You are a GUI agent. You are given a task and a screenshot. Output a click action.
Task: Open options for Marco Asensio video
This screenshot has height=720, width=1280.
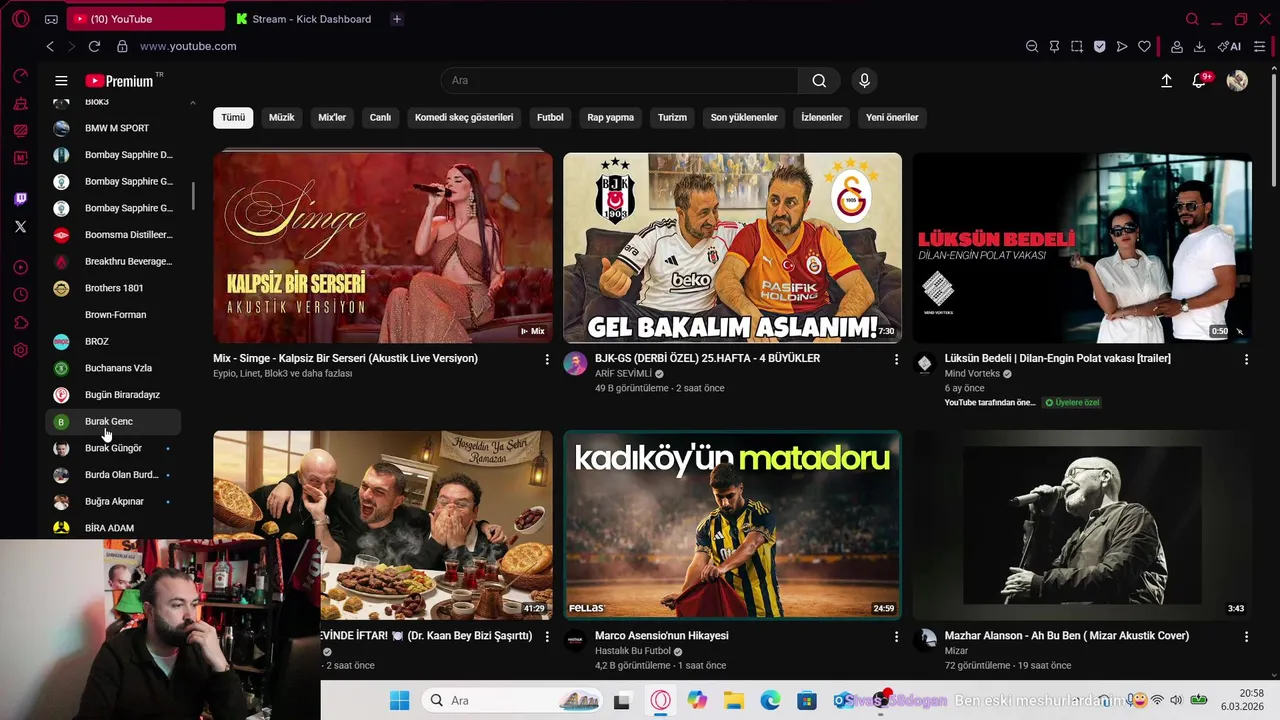[x=896, y=636]
